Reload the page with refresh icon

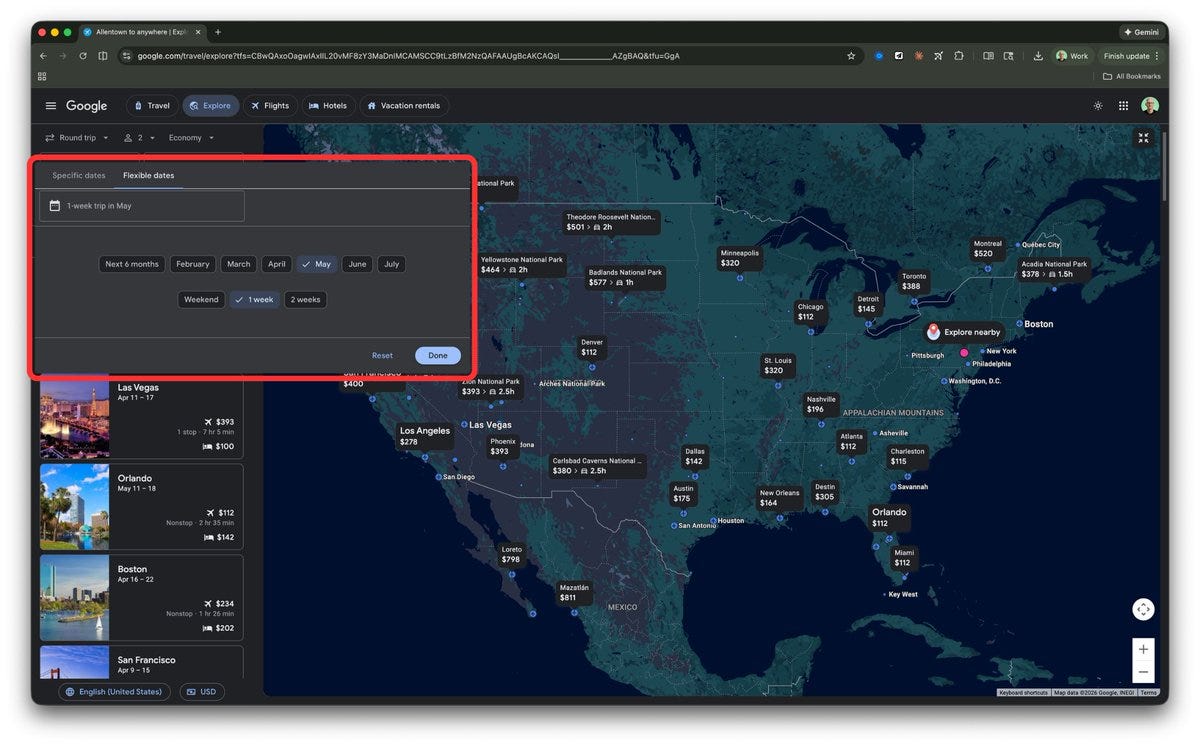pos(83,56)
